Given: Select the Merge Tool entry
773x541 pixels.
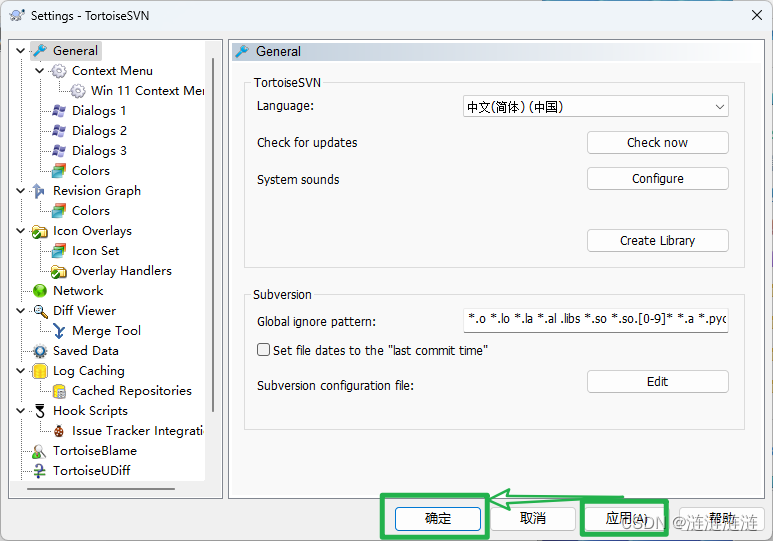Looking at the screenshot, I should pyautogui.click(x=106, y=331).
